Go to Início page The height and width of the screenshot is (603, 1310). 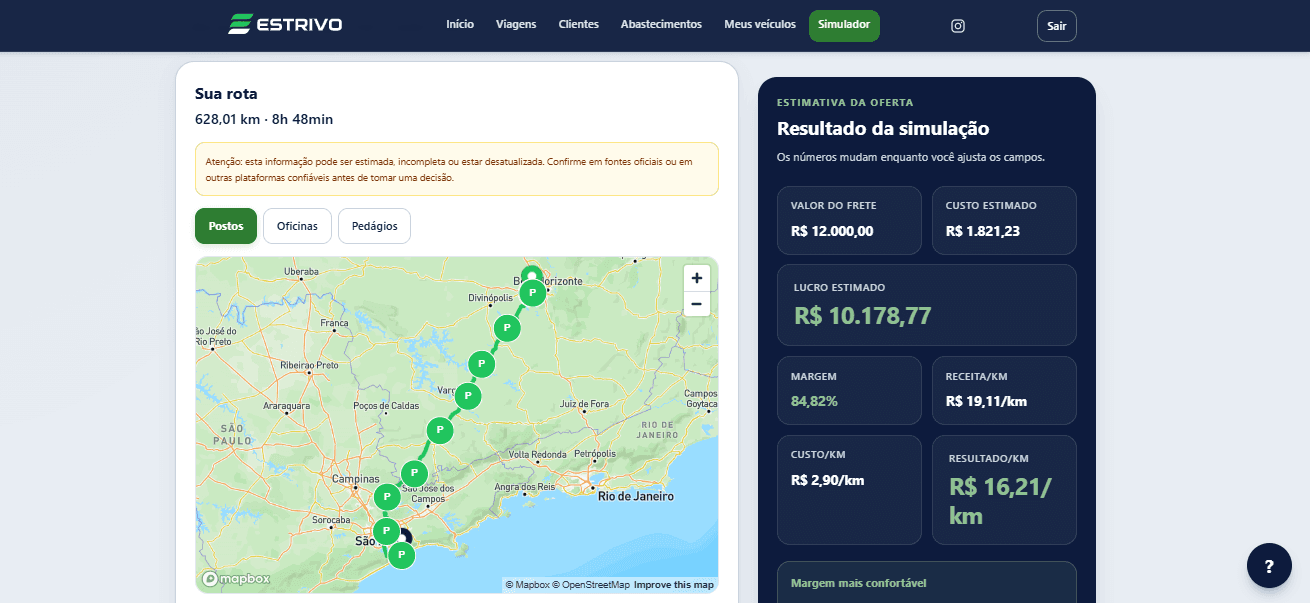click(x=460, y=25)
